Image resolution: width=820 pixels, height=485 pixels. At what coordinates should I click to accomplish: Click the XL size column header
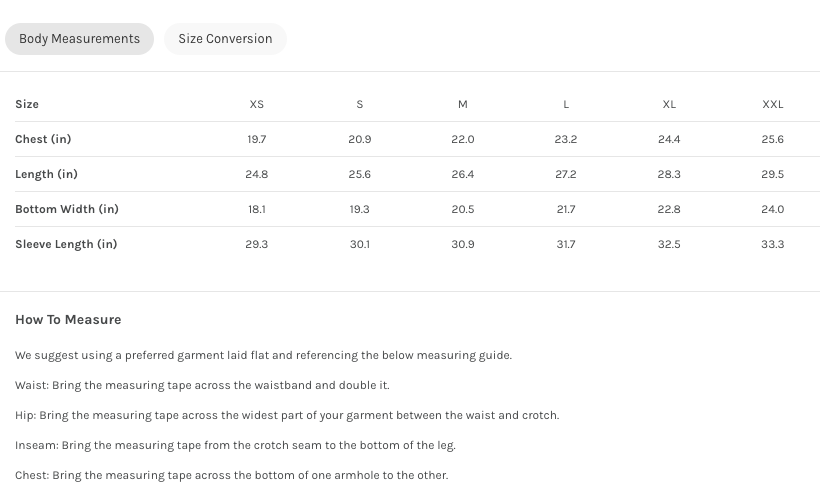(669, 104)
